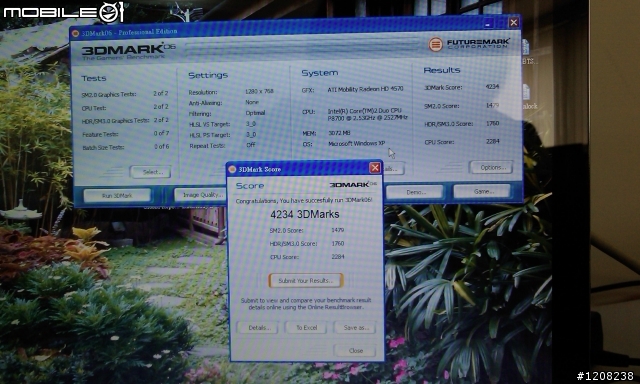Screen dimensions: 640x384
Task: Export results with To Excel button
Action: click(306, 327)
